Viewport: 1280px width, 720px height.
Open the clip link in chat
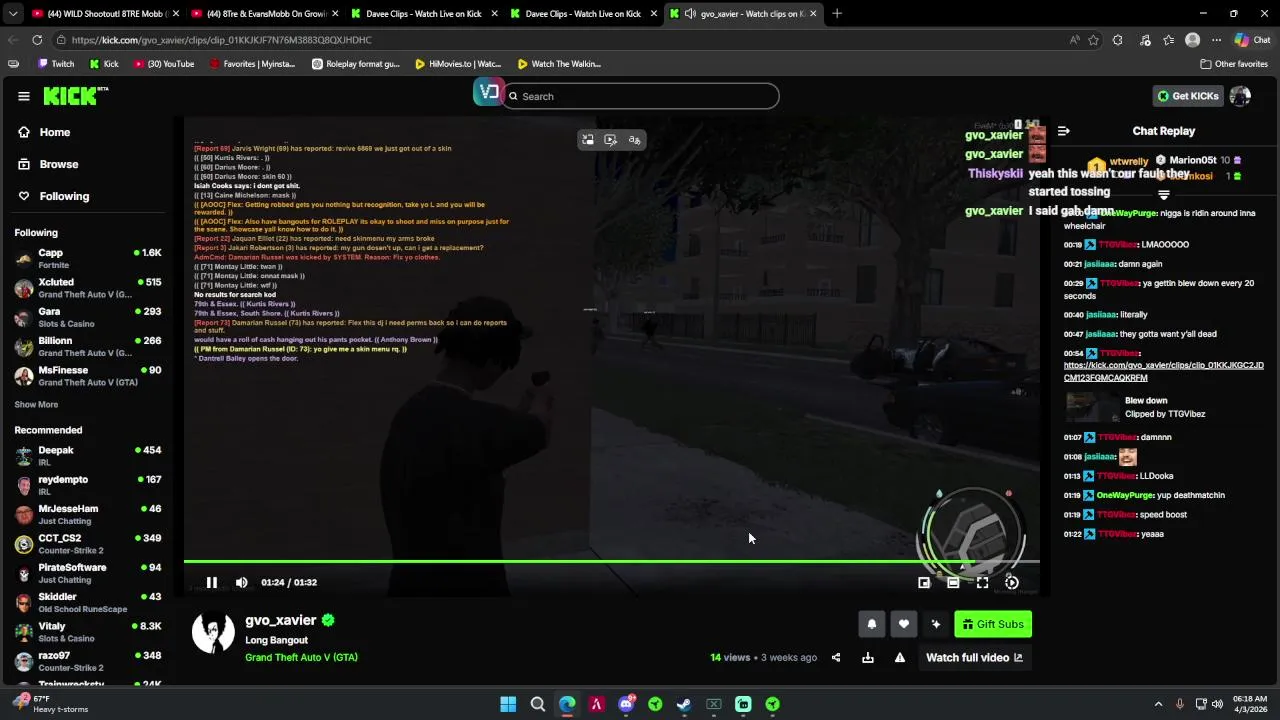[x=1163, y=372]
